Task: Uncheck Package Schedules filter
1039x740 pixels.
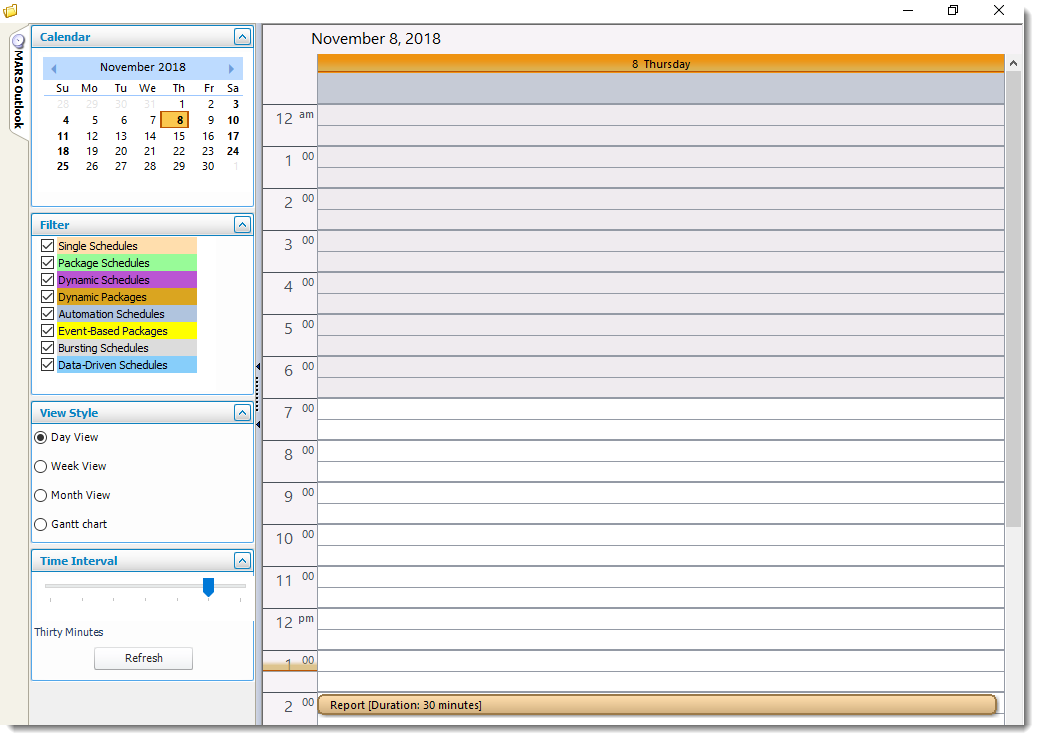Action: [x=47, y=262]
